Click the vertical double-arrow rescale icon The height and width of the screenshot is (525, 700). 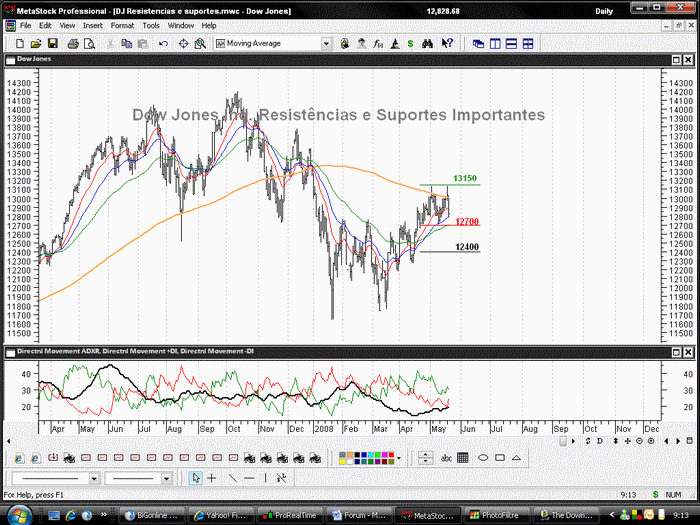pos(616,441)
